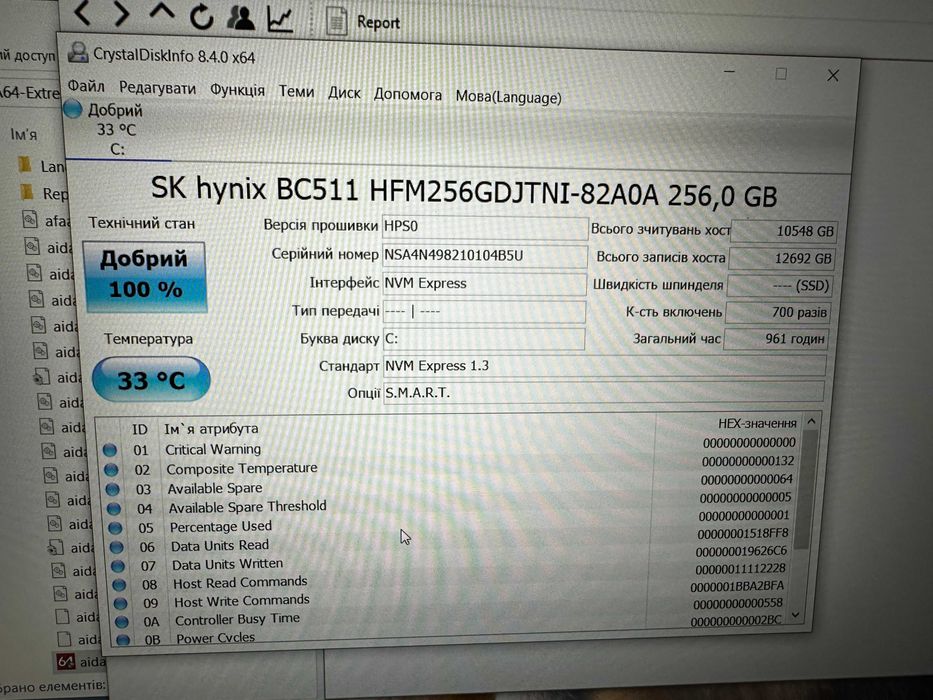Image resolution: width=933 pixels, height=700 pixels.
Task: Select the Lan folder in background file list
Action: coord(42,165)
